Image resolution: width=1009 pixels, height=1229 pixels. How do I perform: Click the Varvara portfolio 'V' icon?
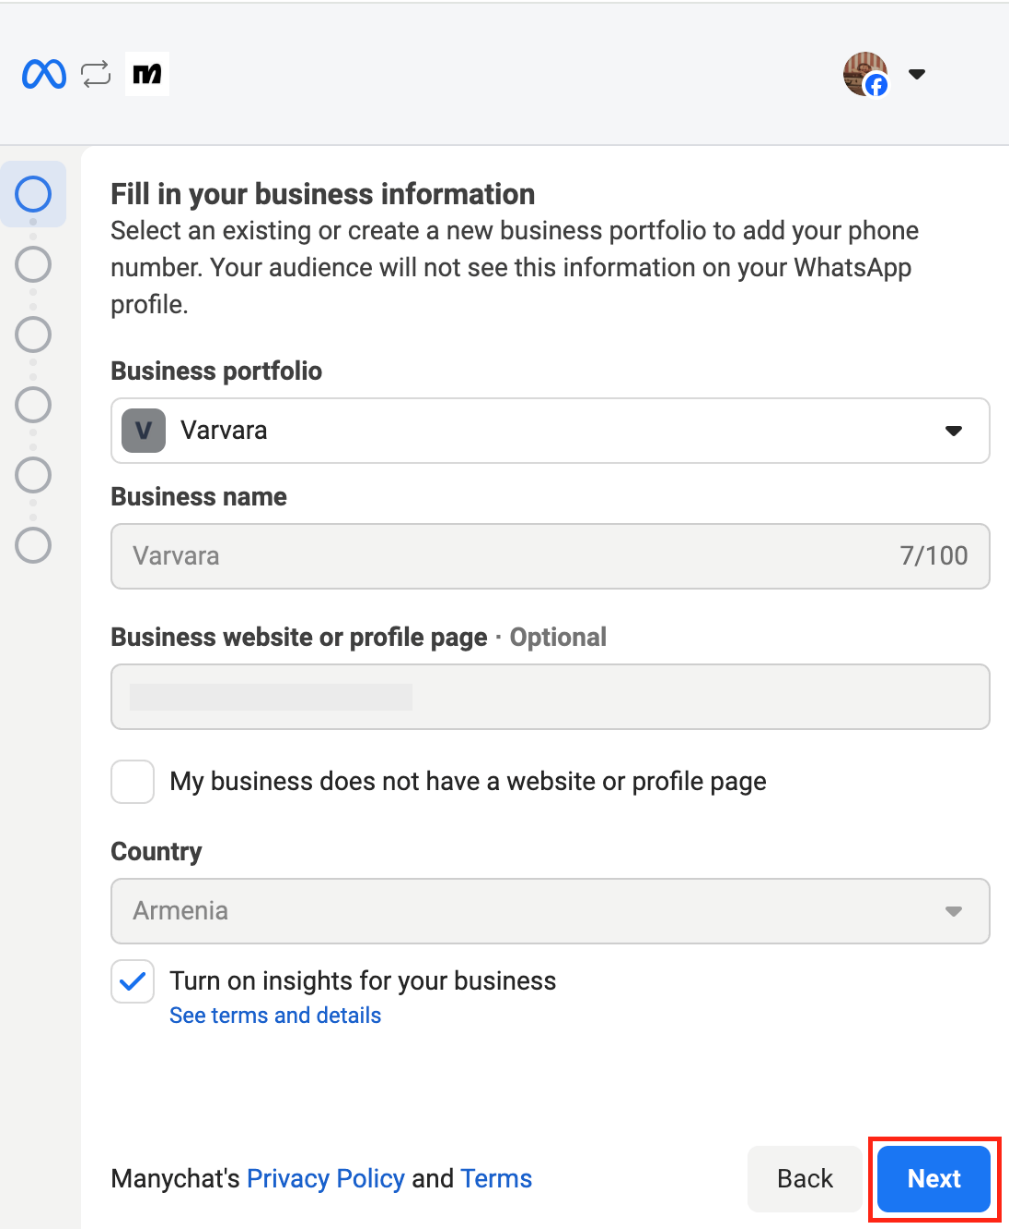tap(143, 431)
